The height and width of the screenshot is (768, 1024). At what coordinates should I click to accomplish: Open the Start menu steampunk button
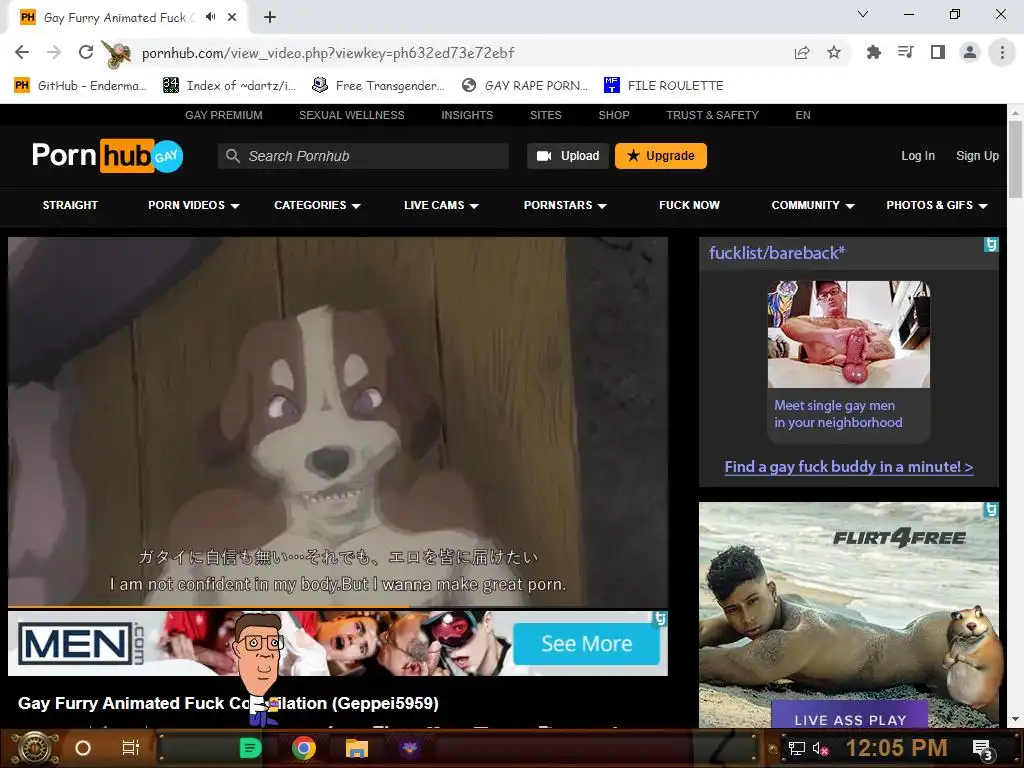[x=36, y=748]
